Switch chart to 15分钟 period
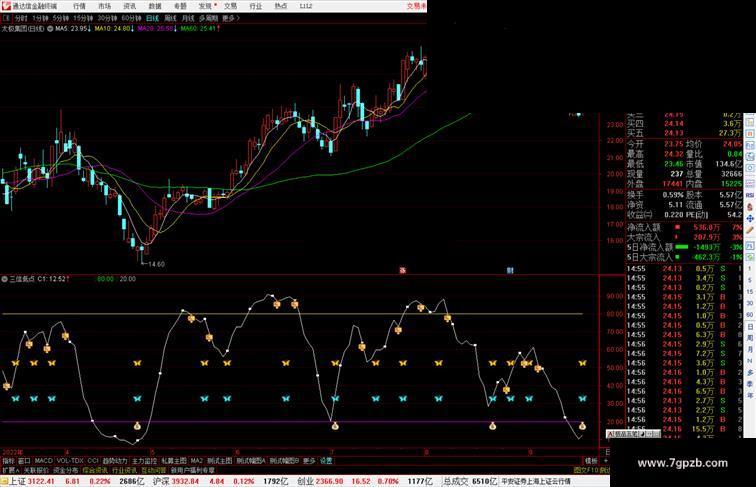 83,18
